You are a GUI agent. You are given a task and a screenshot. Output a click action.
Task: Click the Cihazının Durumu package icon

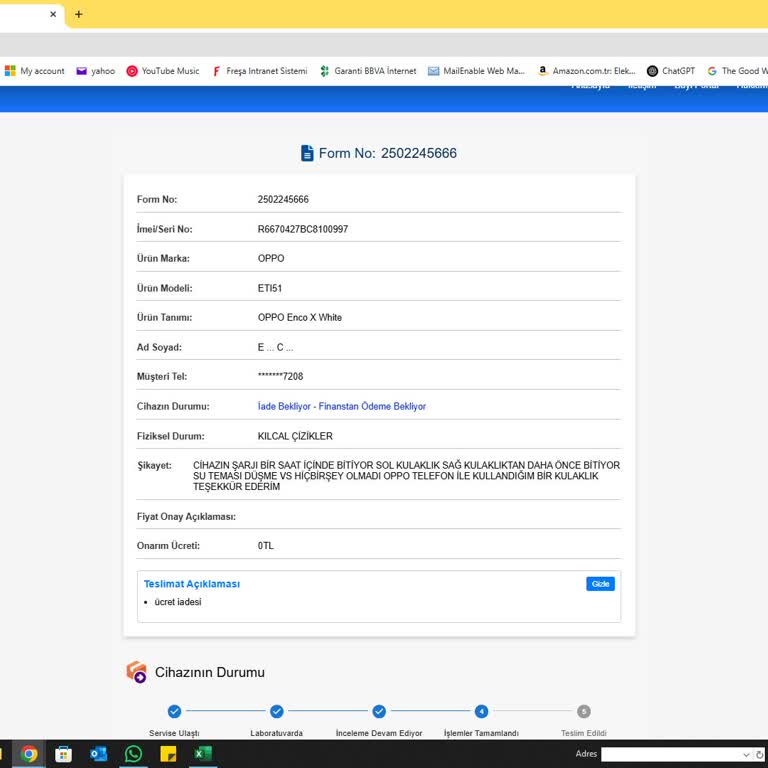click(x=136, y=672)
